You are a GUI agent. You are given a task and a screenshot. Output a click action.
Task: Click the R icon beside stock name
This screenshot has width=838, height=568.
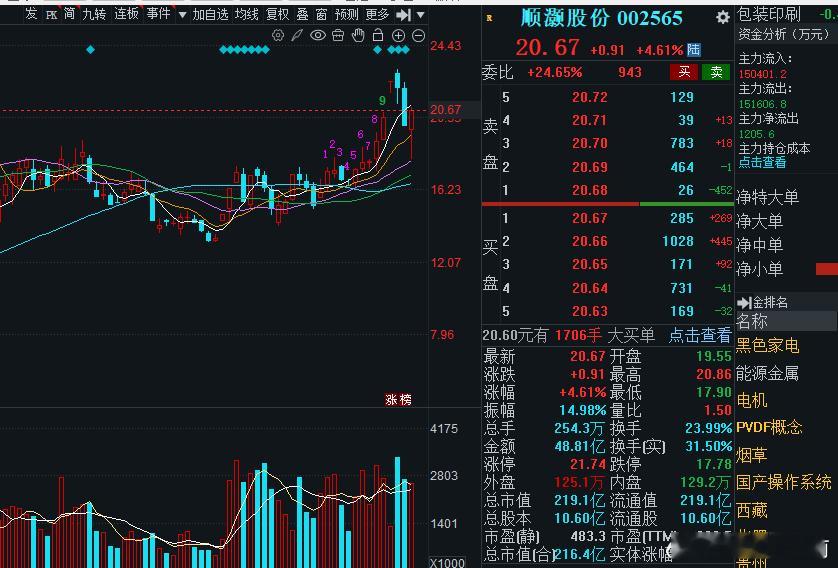click(x=489, y=18)
